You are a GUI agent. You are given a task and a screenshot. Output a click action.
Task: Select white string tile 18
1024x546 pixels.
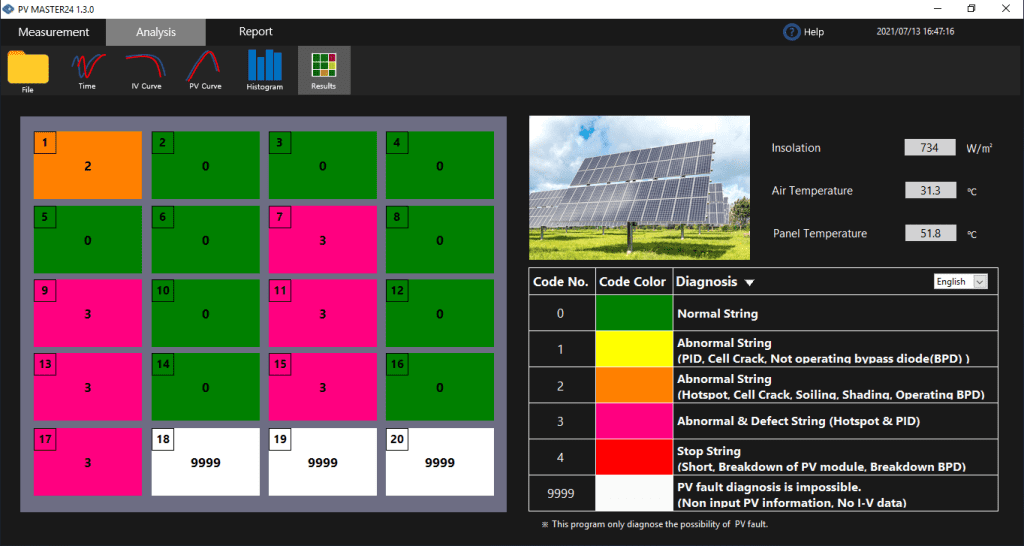tap(205, 462)
